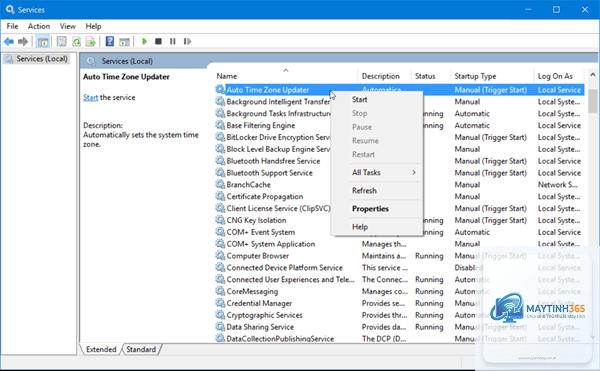The width and height of the screenshot is (600, 371).
Task: Select the CNG Key Isolation service
Action: (x=256, y=220)
